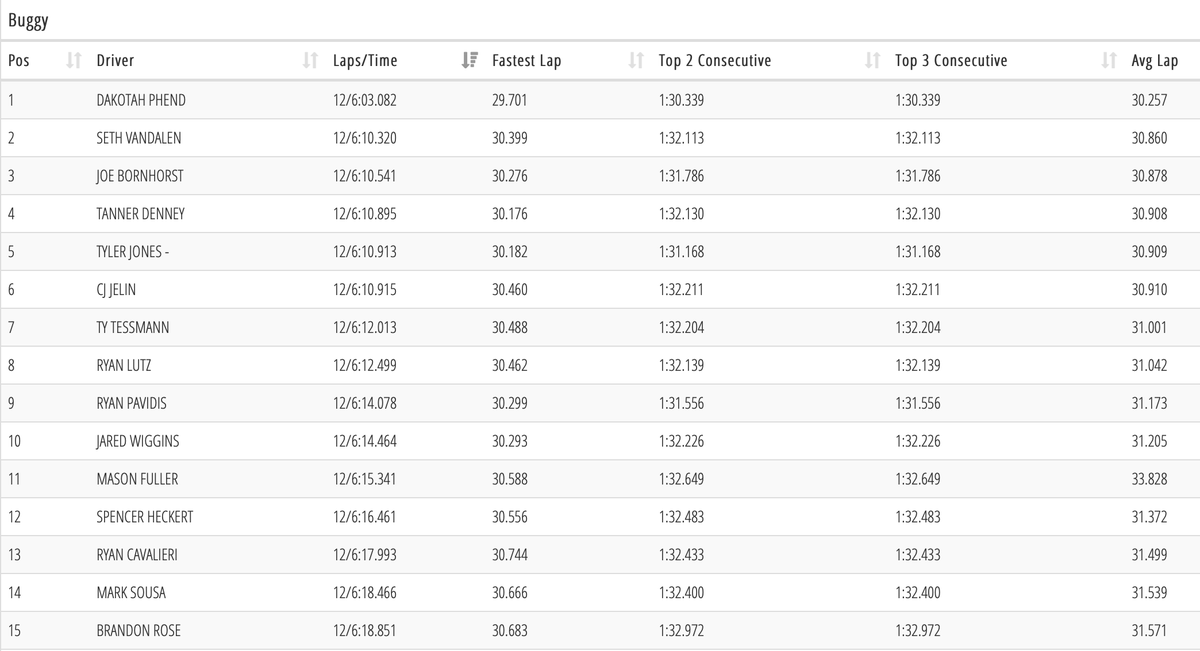
Task: Click BRANDON ROSE in position 15
Action: (x=138, y=631)
